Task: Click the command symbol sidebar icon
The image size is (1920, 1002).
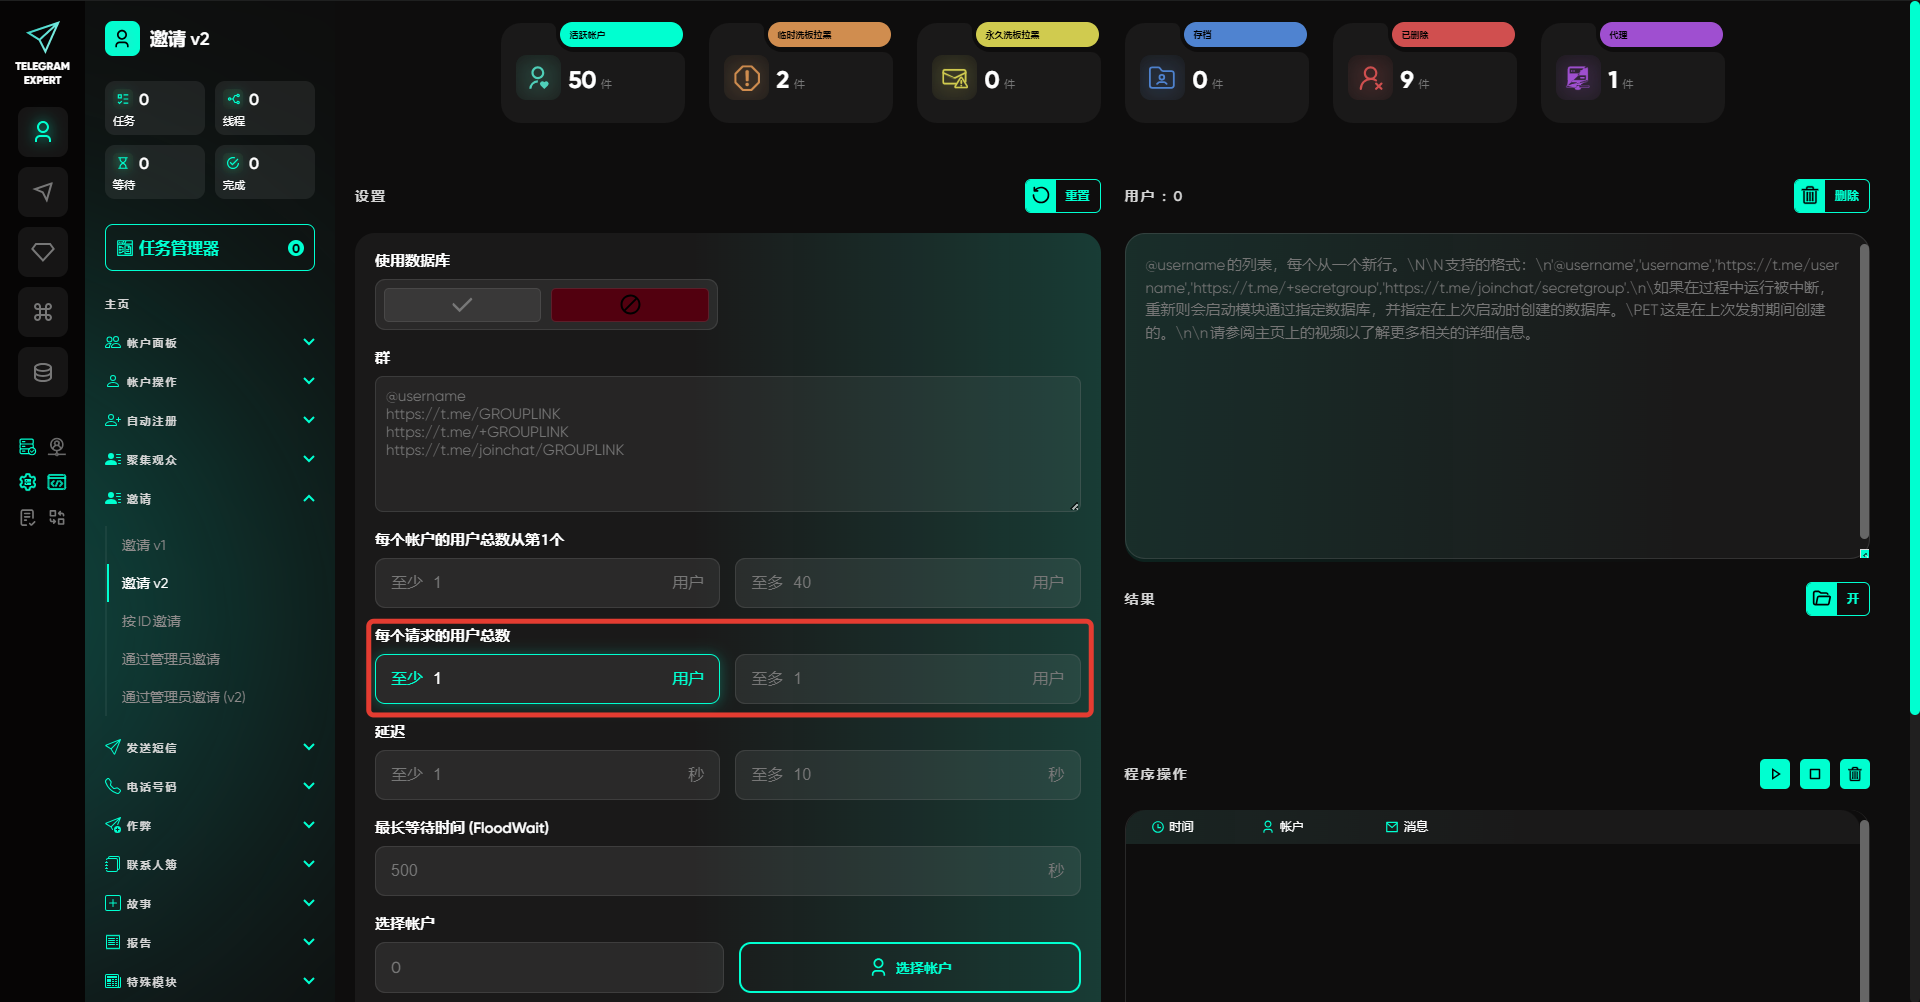Action: point(43,312)
